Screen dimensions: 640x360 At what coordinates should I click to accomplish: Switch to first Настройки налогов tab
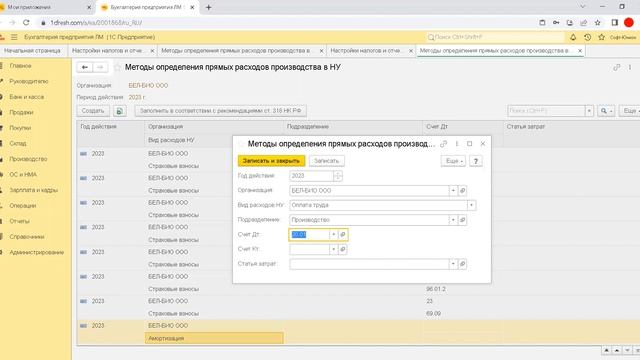coord(107,51)
